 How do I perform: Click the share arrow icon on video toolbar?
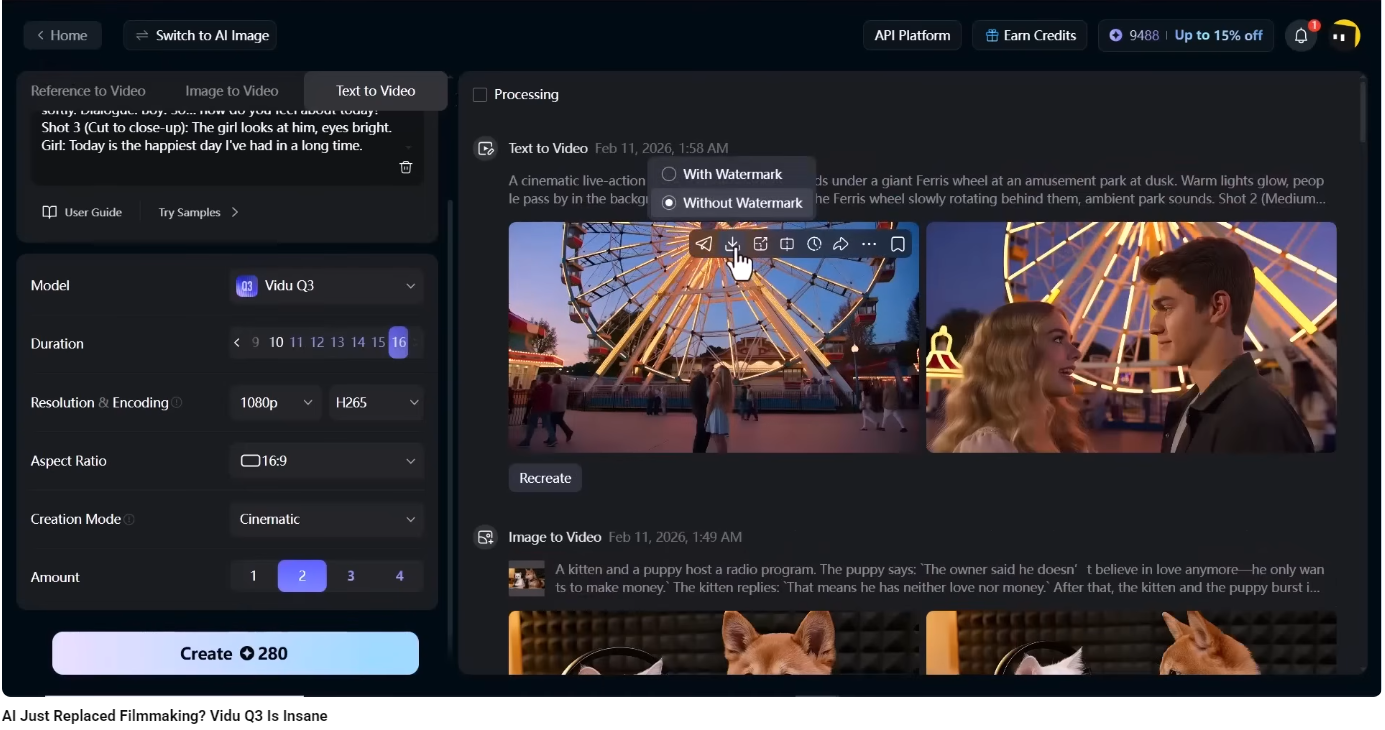click(x=841, y=244)
